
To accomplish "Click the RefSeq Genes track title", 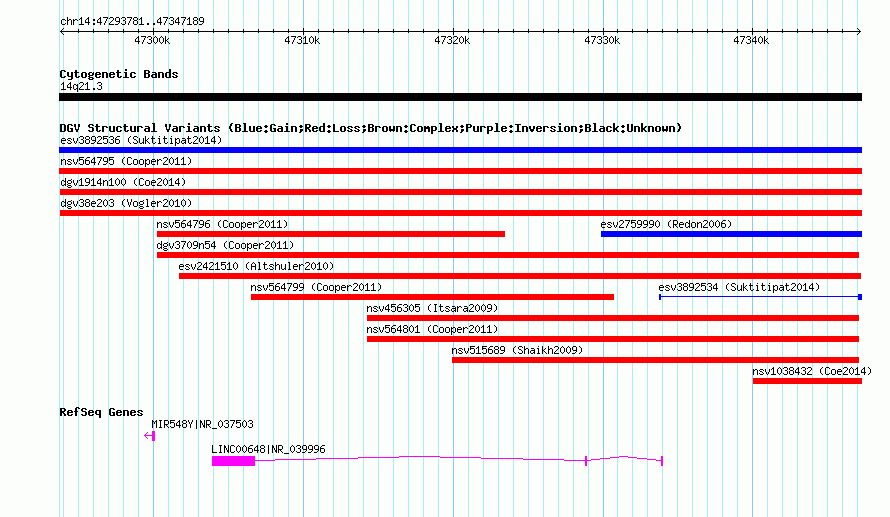I will (101, 412).
